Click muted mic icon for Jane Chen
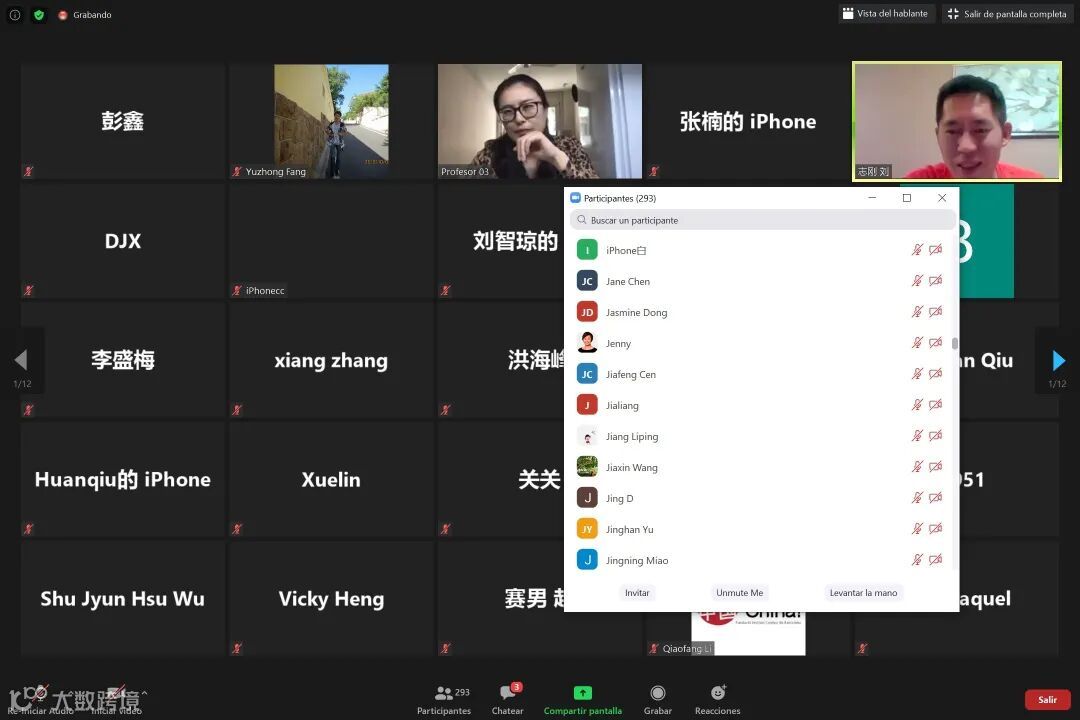Screen dimensions: 1080x720 click(917, 281)
